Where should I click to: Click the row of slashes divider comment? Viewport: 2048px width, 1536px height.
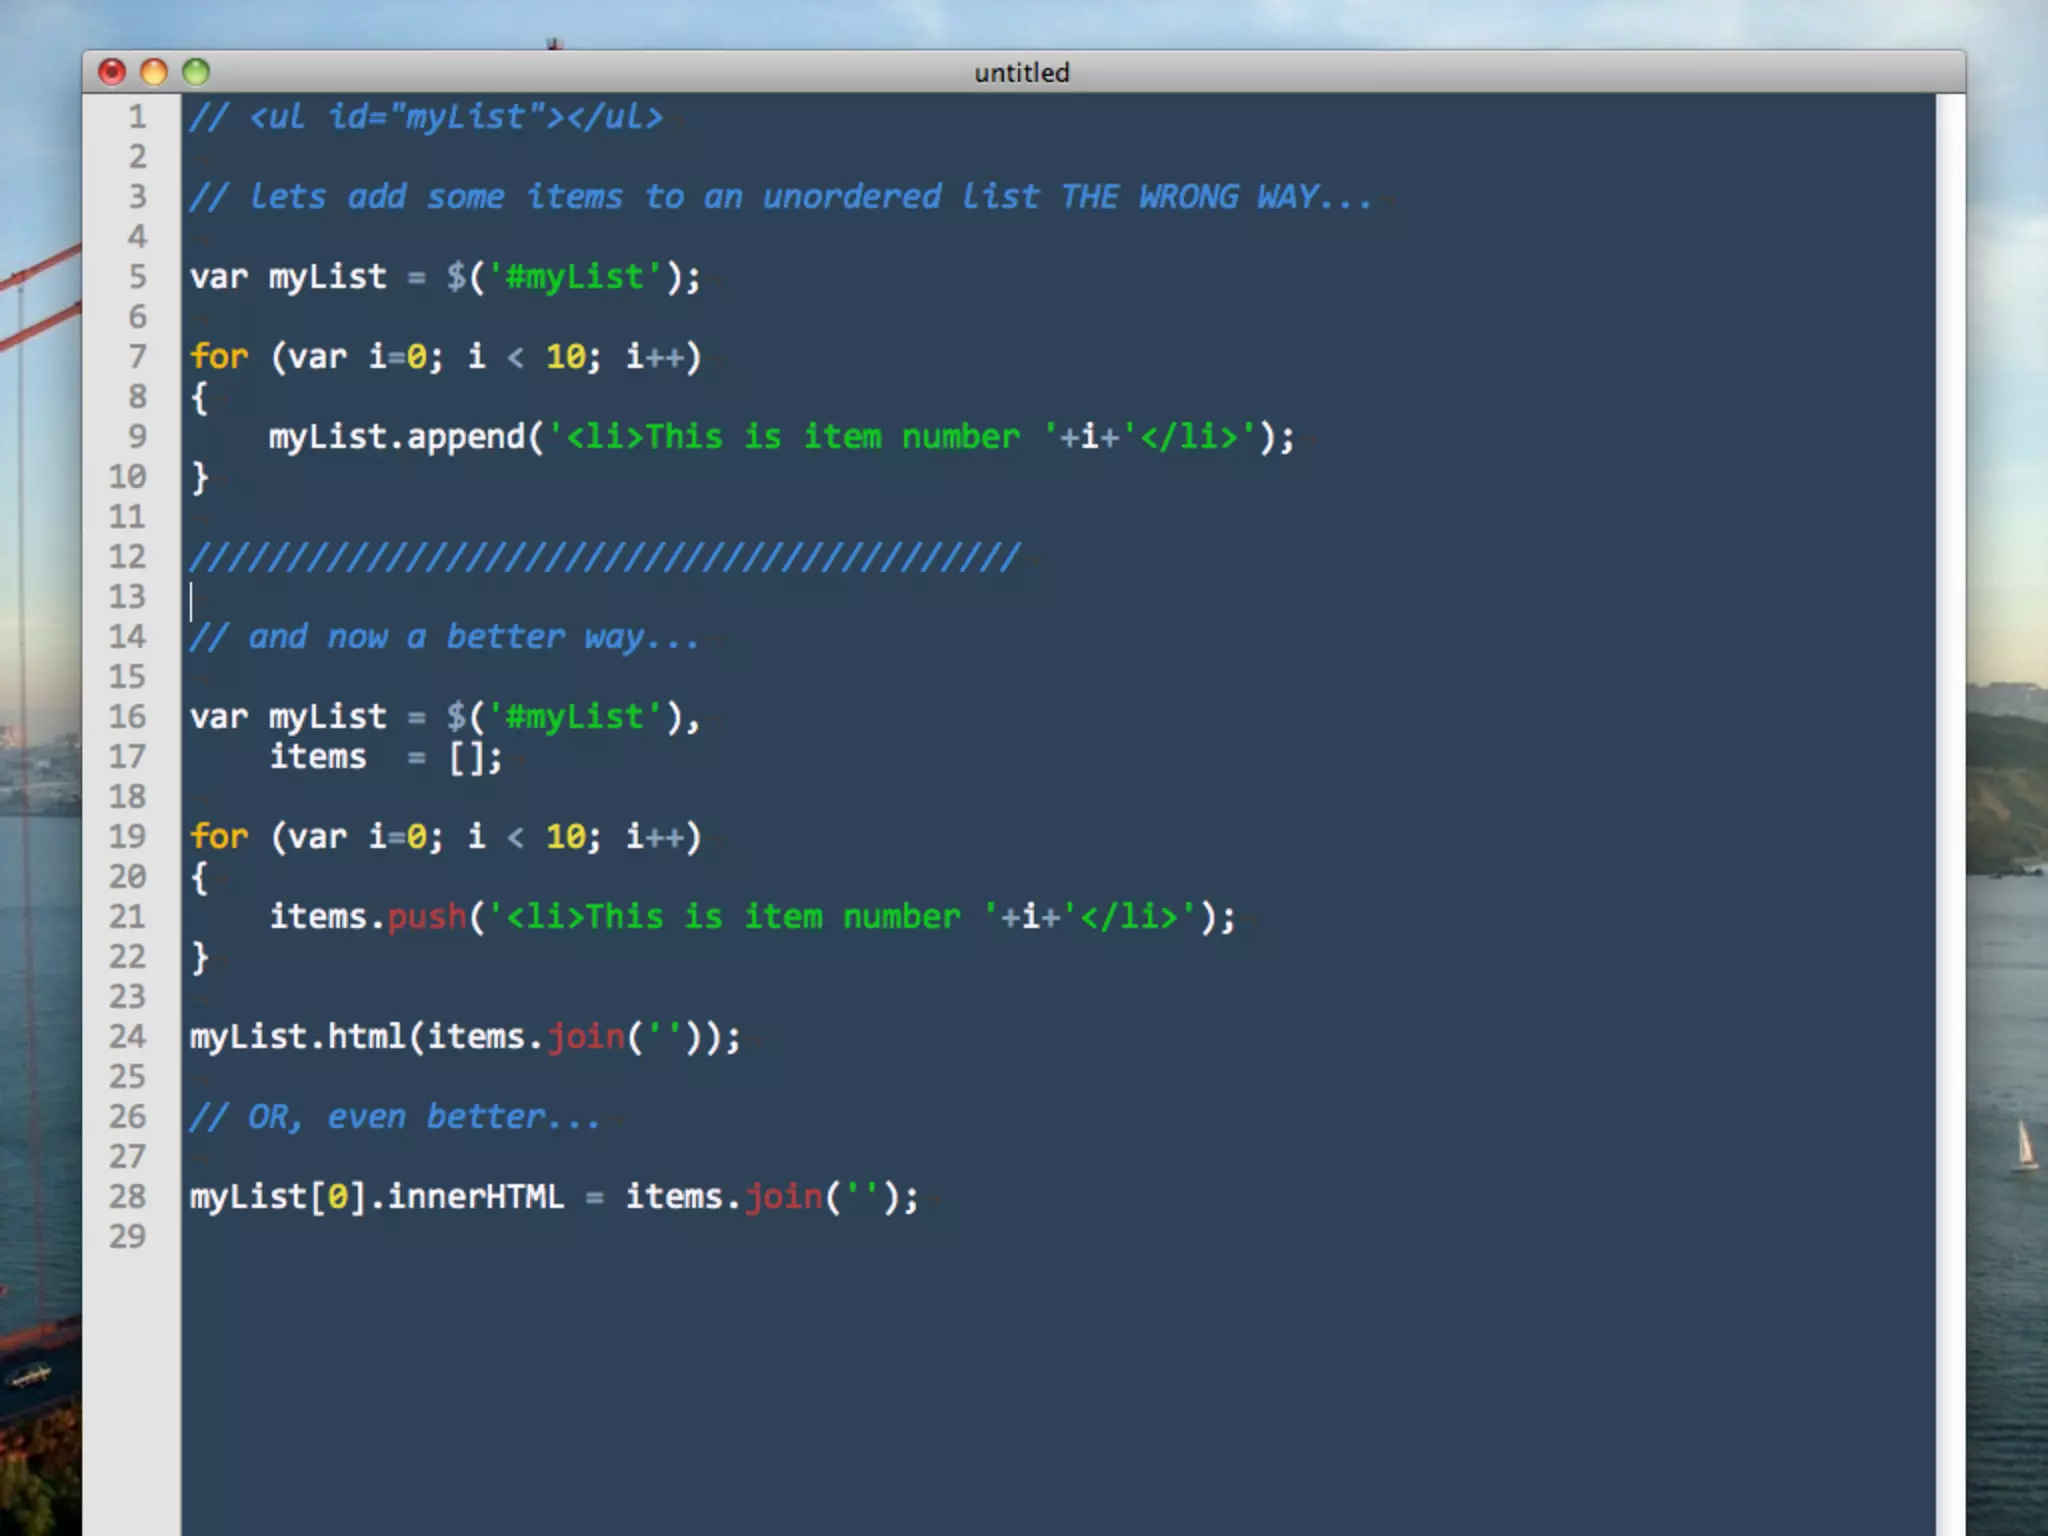click(x=604, y=557)
